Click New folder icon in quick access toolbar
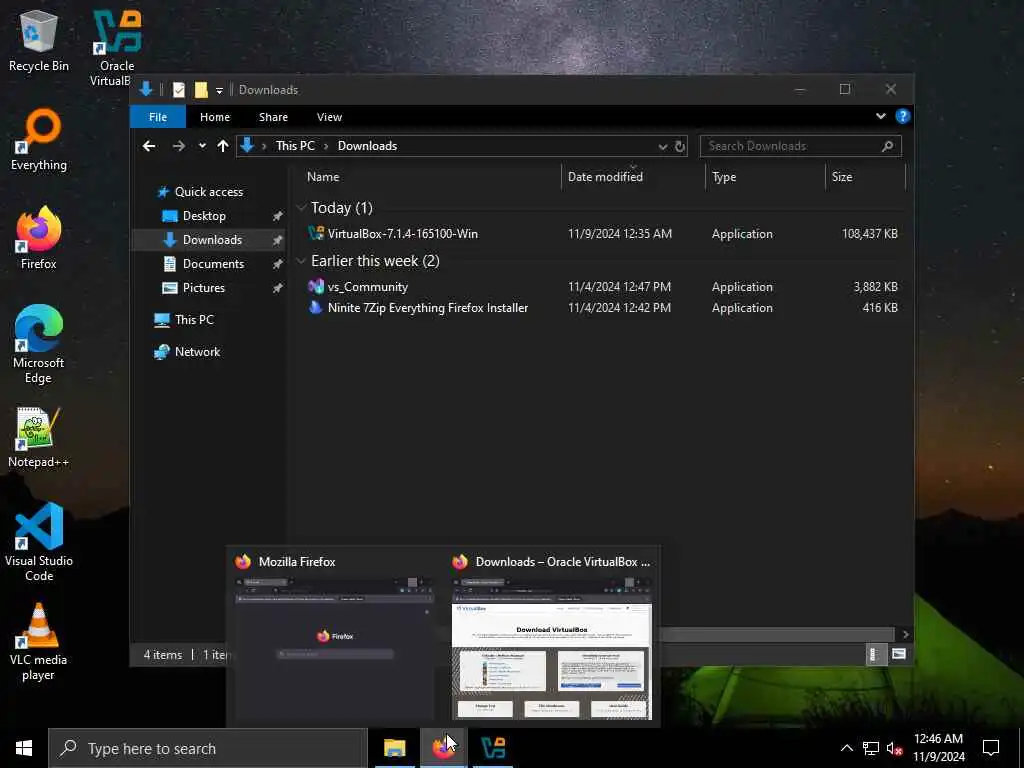The height and width of the screenshot is (768, 1024). coord(201,89)
